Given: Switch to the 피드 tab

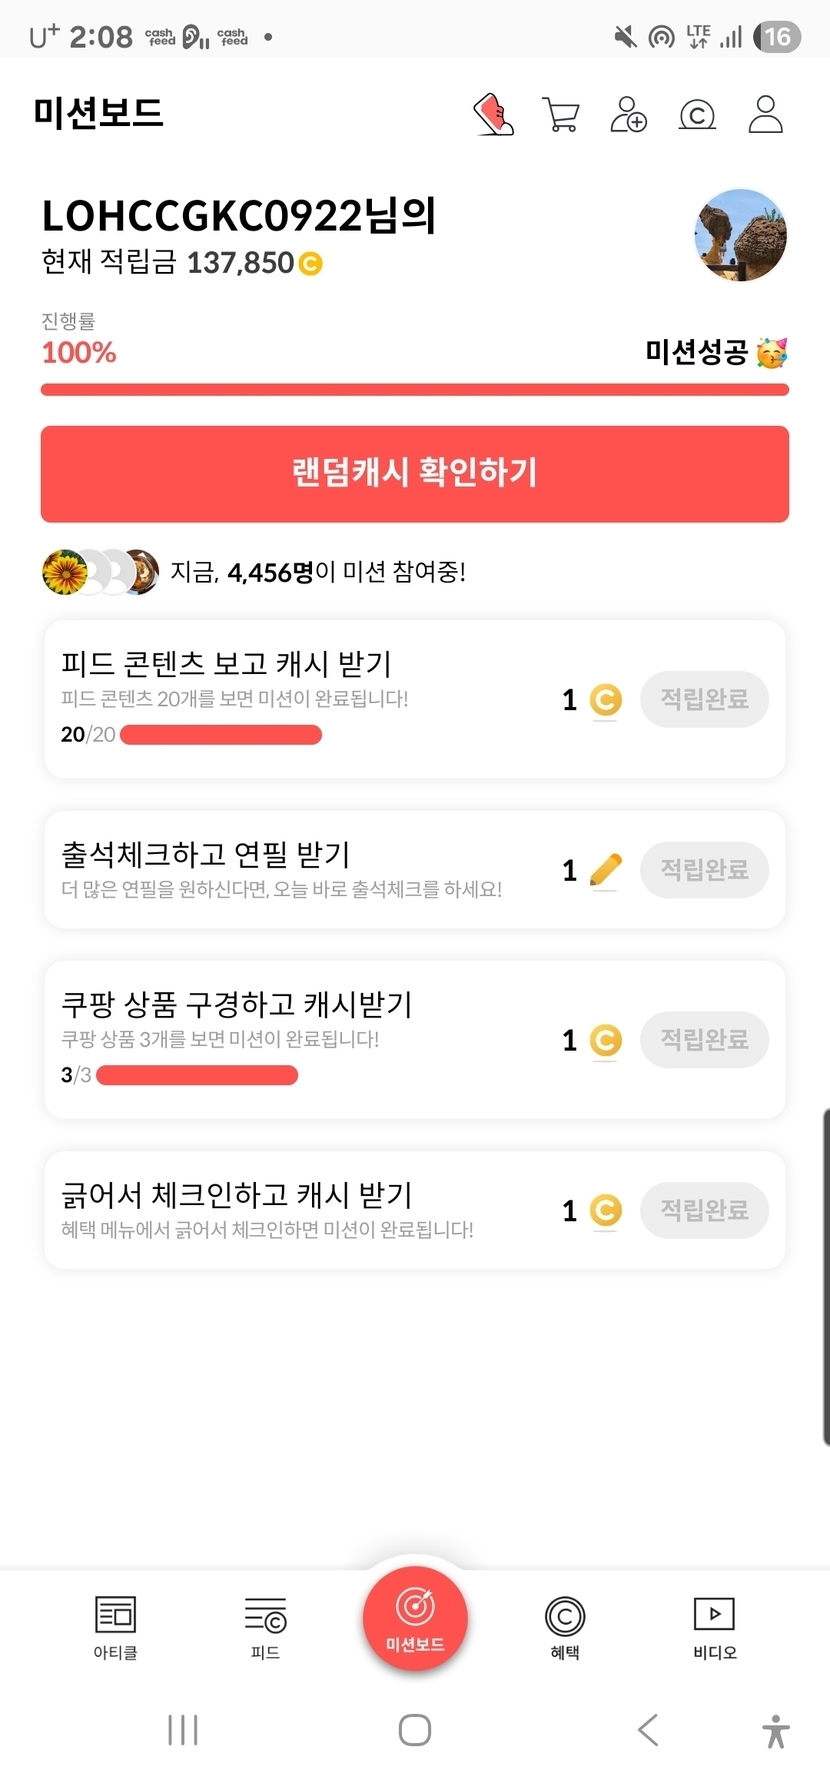Looking at the screenshot, I should click(265, 1627).
